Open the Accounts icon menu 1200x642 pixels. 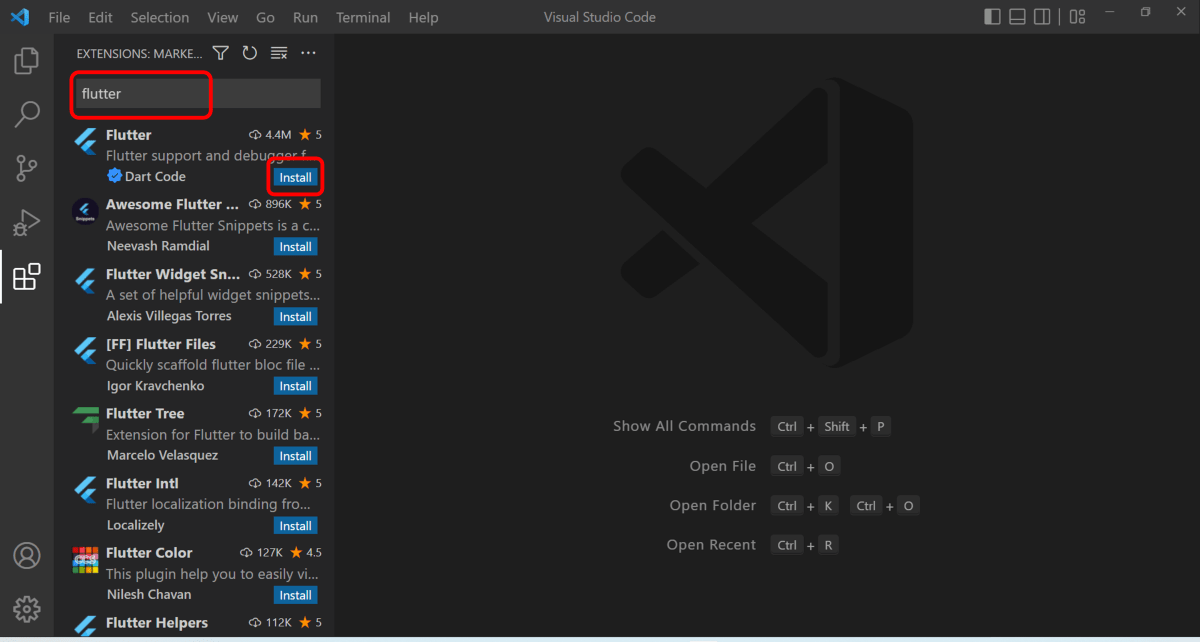tap(27, 555)
